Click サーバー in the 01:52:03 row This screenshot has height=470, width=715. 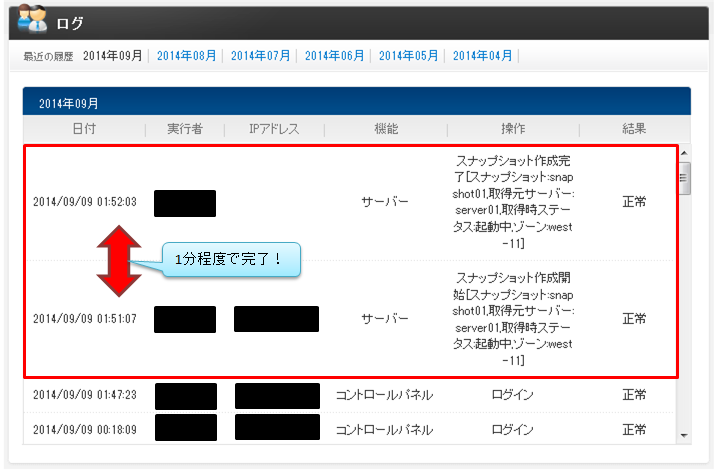[385, 202]
